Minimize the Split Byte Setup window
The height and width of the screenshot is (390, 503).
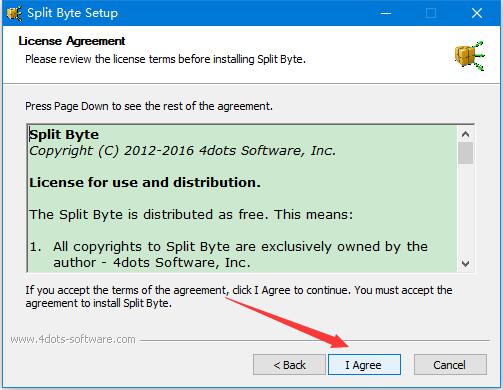386,13
